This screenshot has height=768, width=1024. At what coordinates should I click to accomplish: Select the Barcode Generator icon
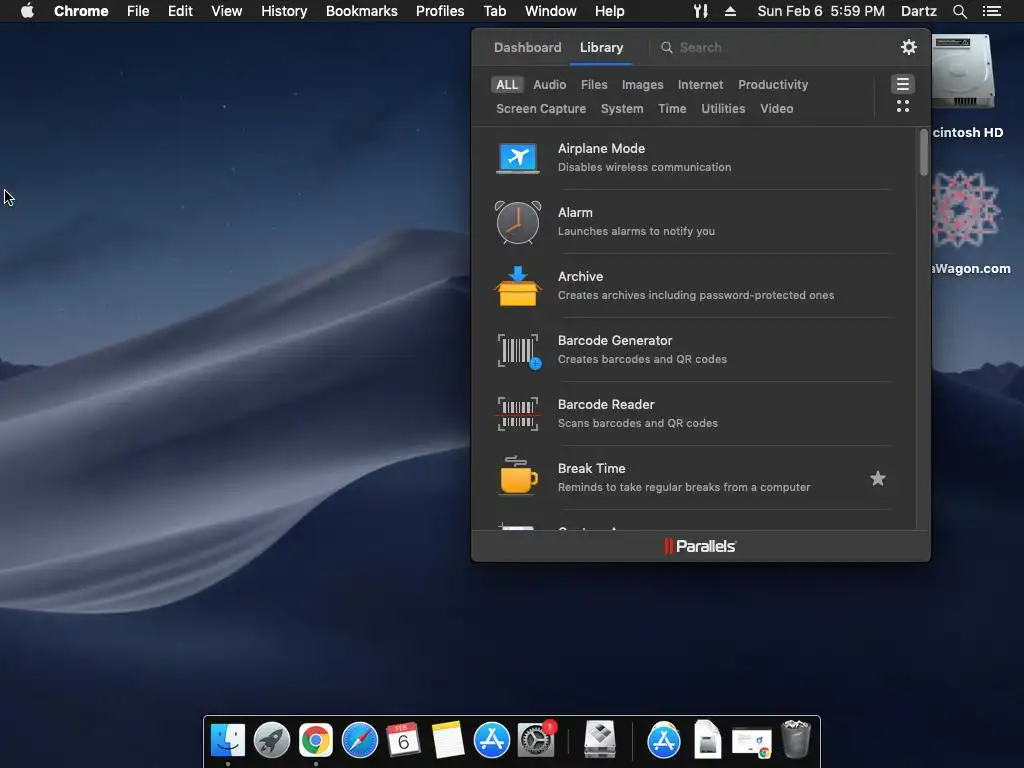(x=519, y=351)
